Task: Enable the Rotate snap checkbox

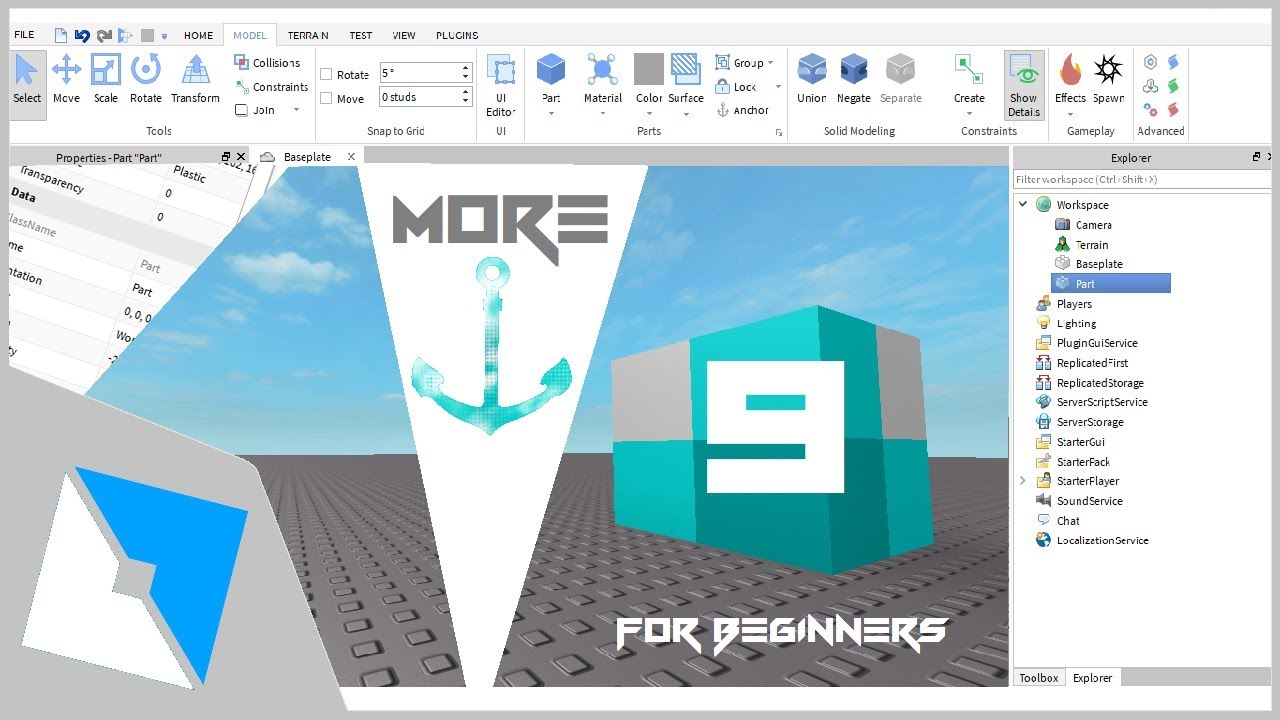Action: [x=326, y=75]
